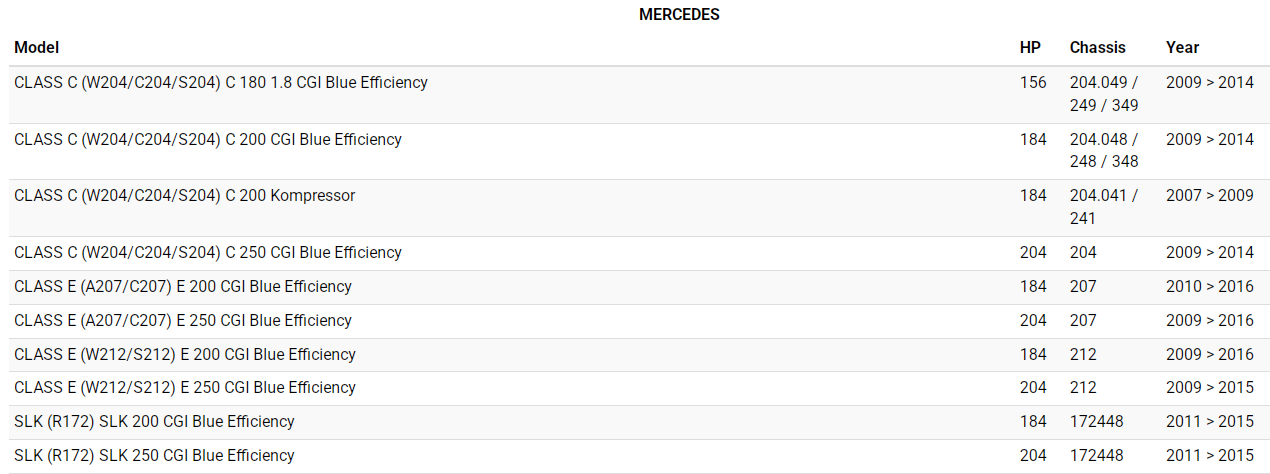The width and height of the screenshot is (1270, 474).
Task: Select the C 180 1.8 CGI row
Action: click(221, 83)
